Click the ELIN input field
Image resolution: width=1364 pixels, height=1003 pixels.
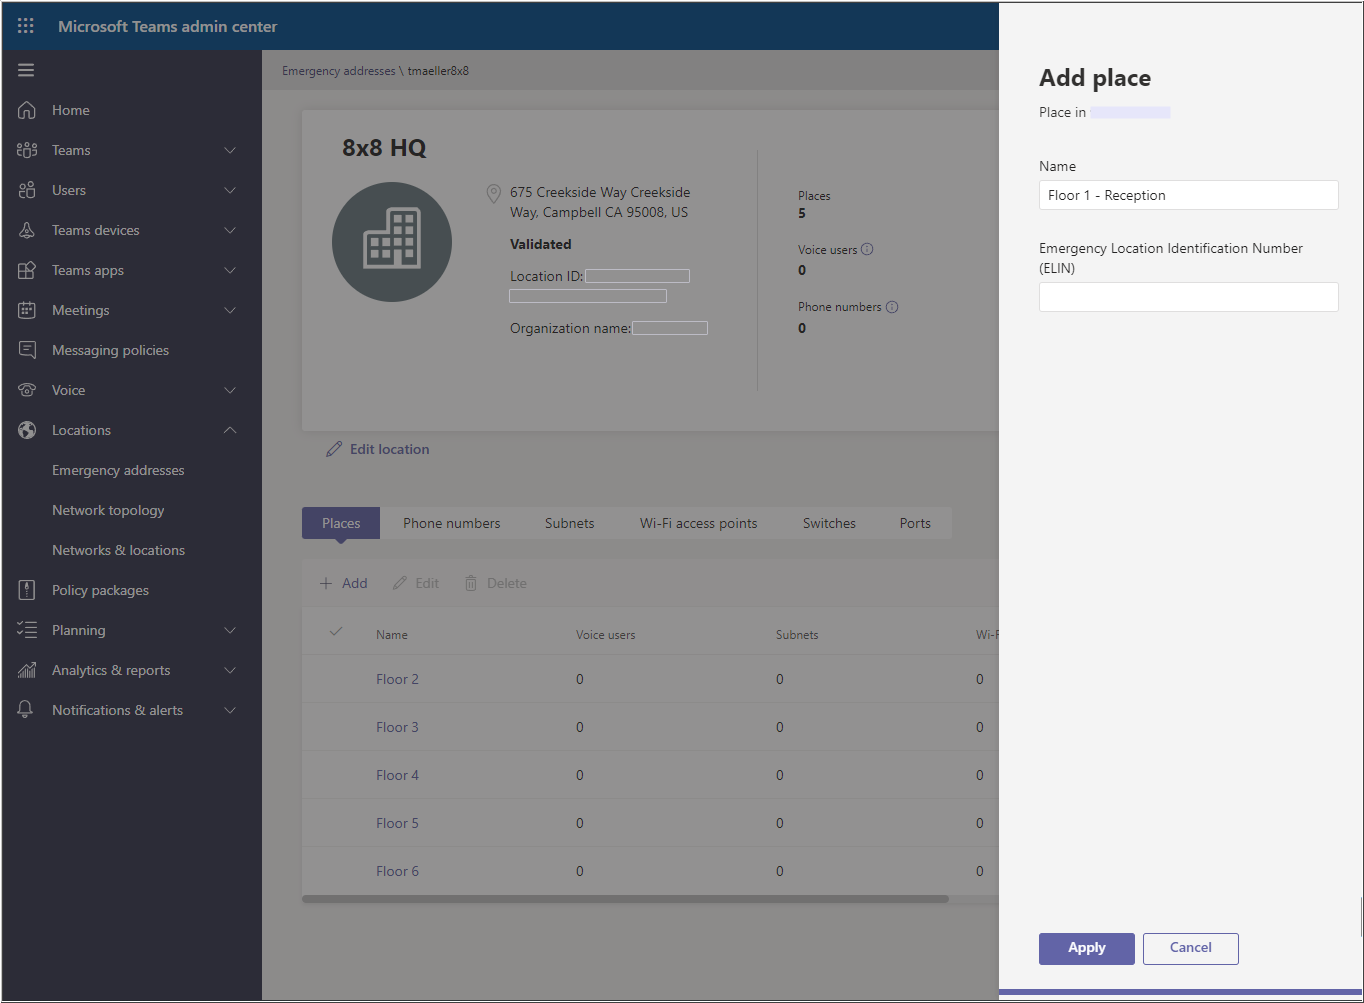(x=1189, y=297)
